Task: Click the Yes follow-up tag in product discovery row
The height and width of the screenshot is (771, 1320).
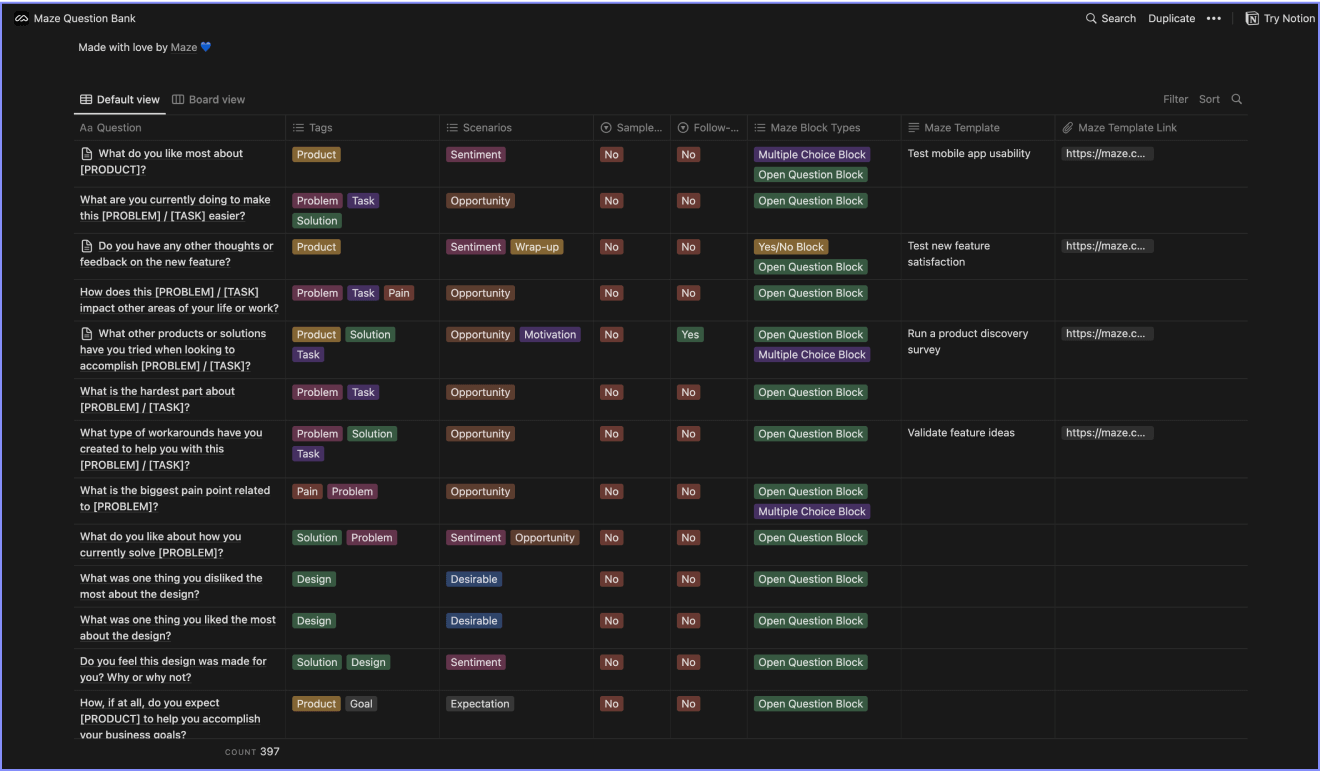Action: click(690, 335)
